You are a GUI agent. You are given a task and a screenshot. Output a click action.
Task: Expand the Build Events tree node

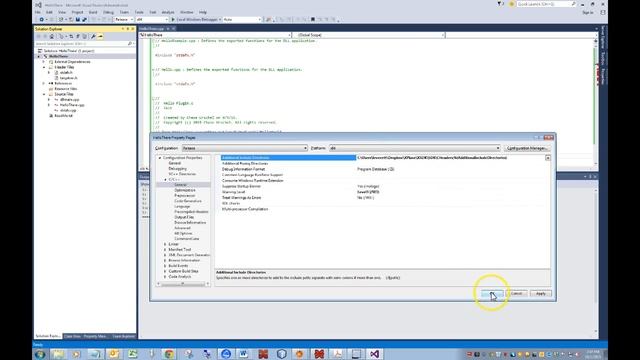point(165,266)
